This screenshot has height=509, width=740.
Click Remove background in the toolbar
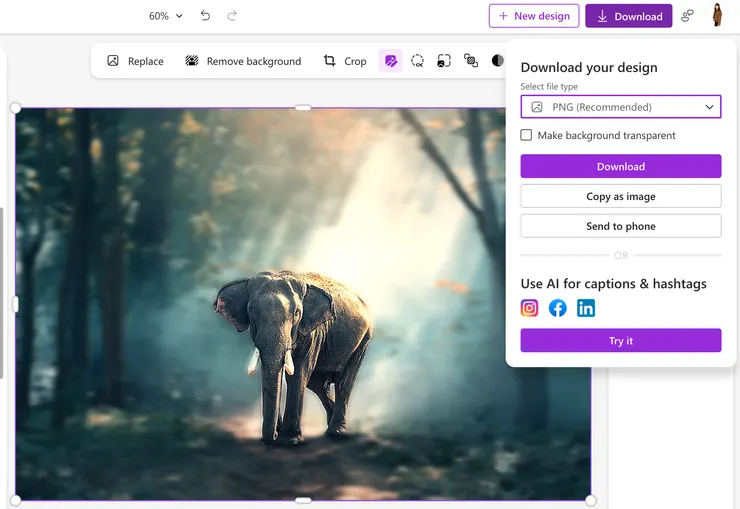[243, 61]
